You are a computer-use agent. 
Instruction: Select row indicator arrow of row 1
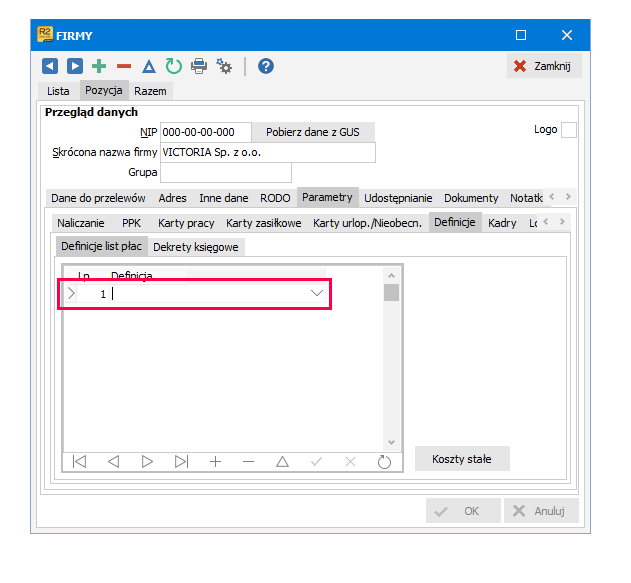tap(71, 293)
